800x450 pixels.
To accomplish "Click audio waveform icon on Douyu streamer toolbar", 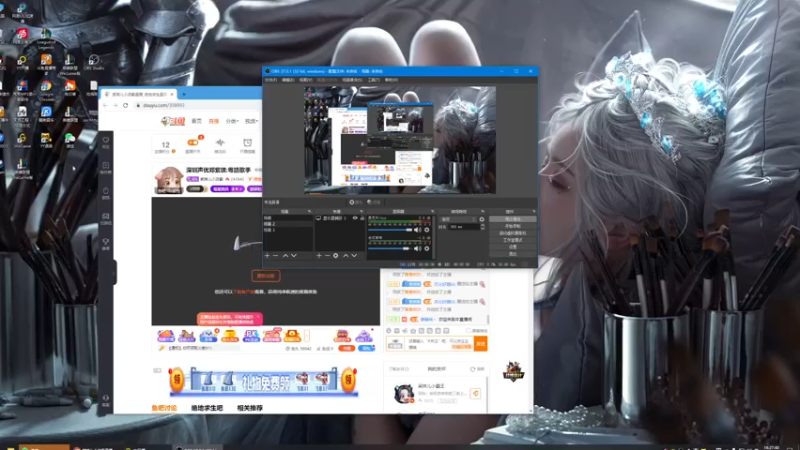I will (x=220, y=142).
